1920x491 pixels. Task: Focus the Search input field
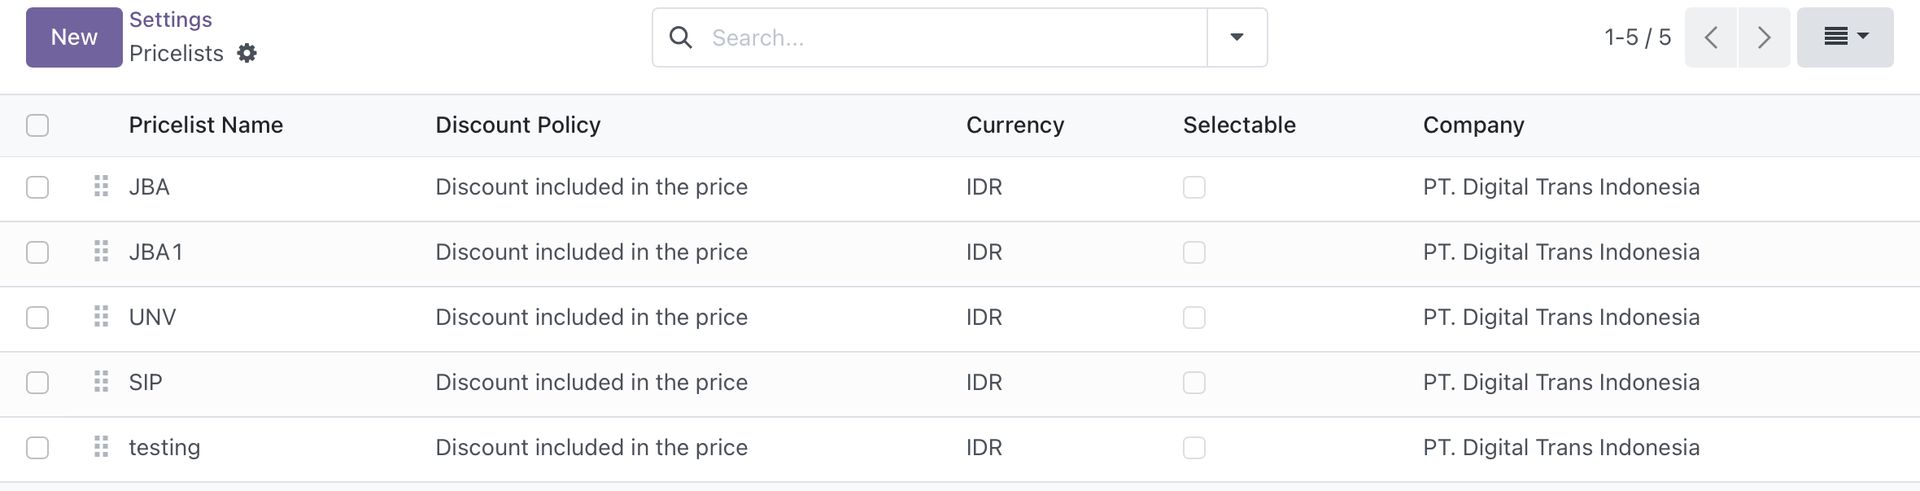955,38
